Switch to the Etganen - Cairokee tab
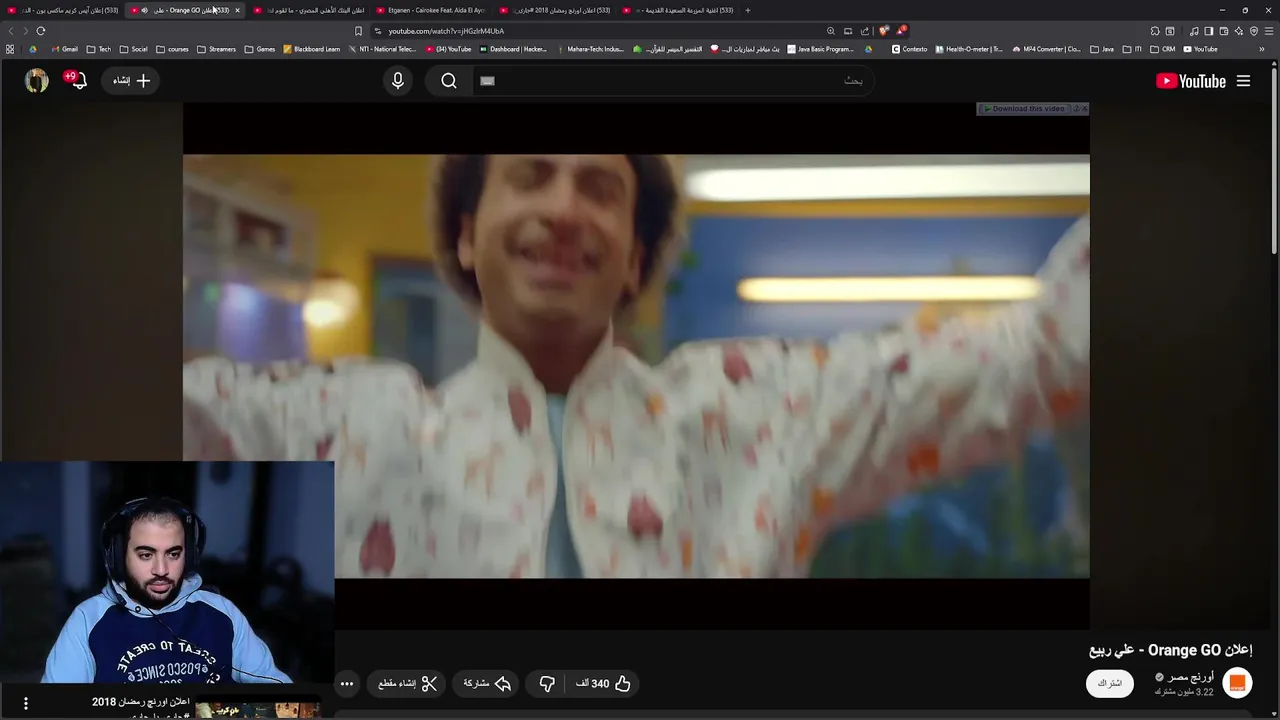 click(430, 10)
